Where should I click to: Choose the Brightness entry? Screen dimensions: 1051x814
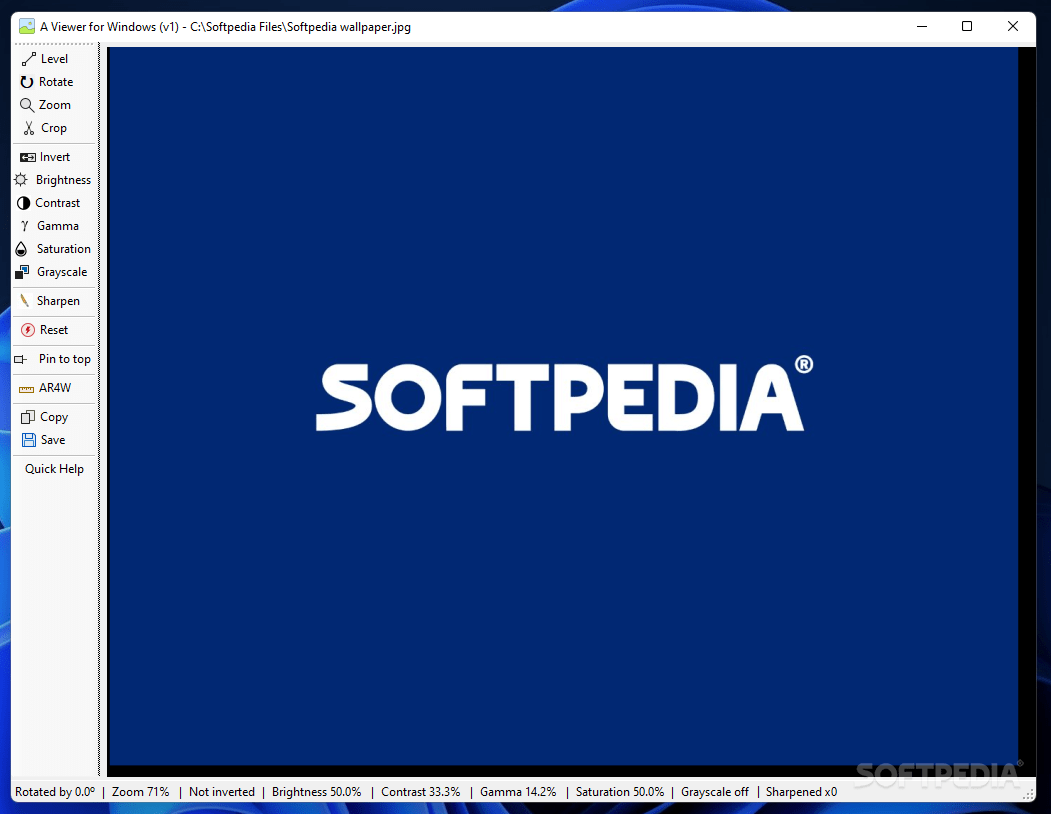[63, 180]
